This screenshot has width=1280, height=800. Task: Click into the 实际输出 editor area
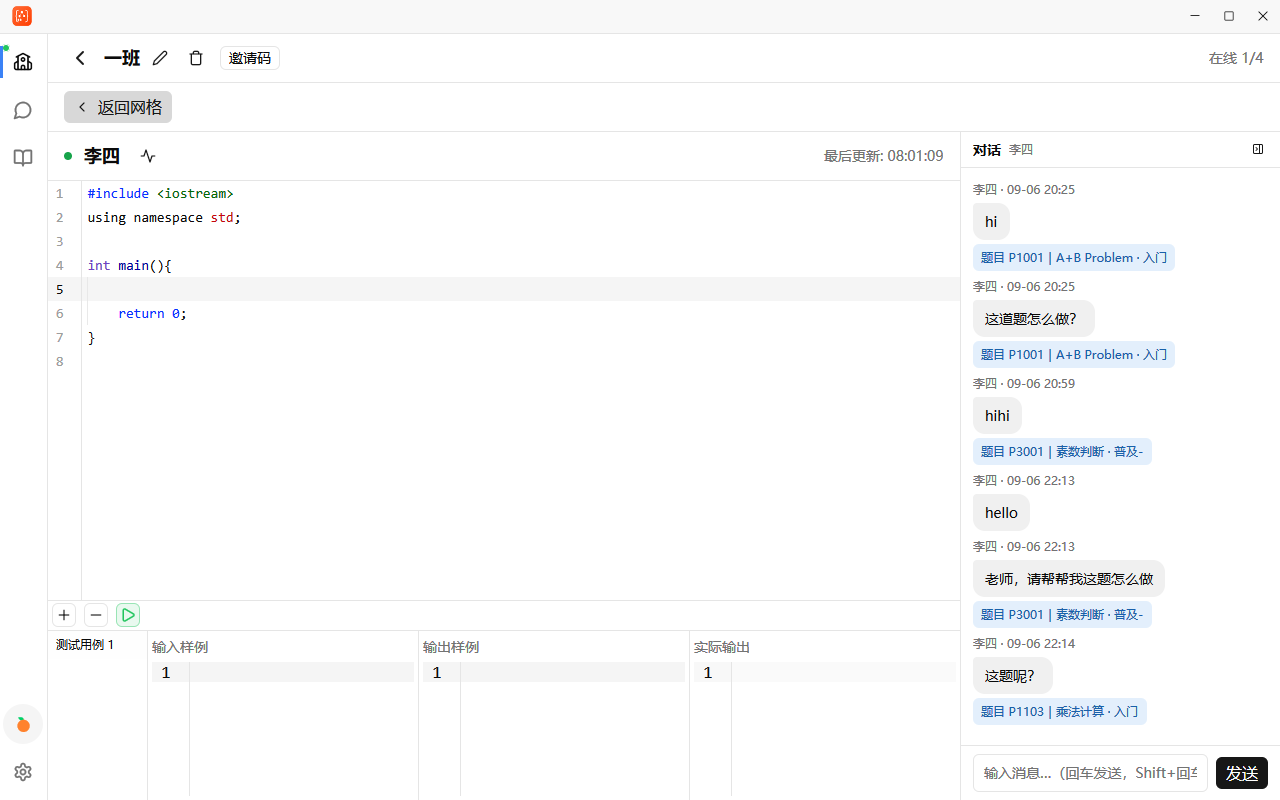point(825,727)
